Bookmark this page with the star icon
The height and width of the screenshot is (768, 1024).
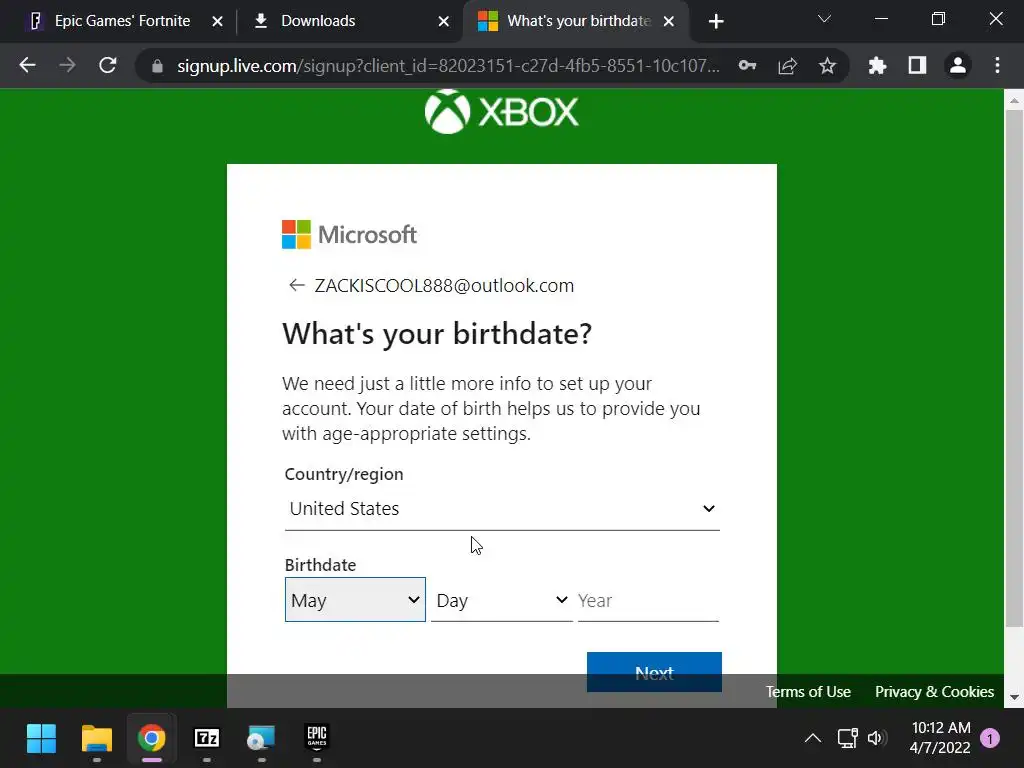click(x=827, y=65)
